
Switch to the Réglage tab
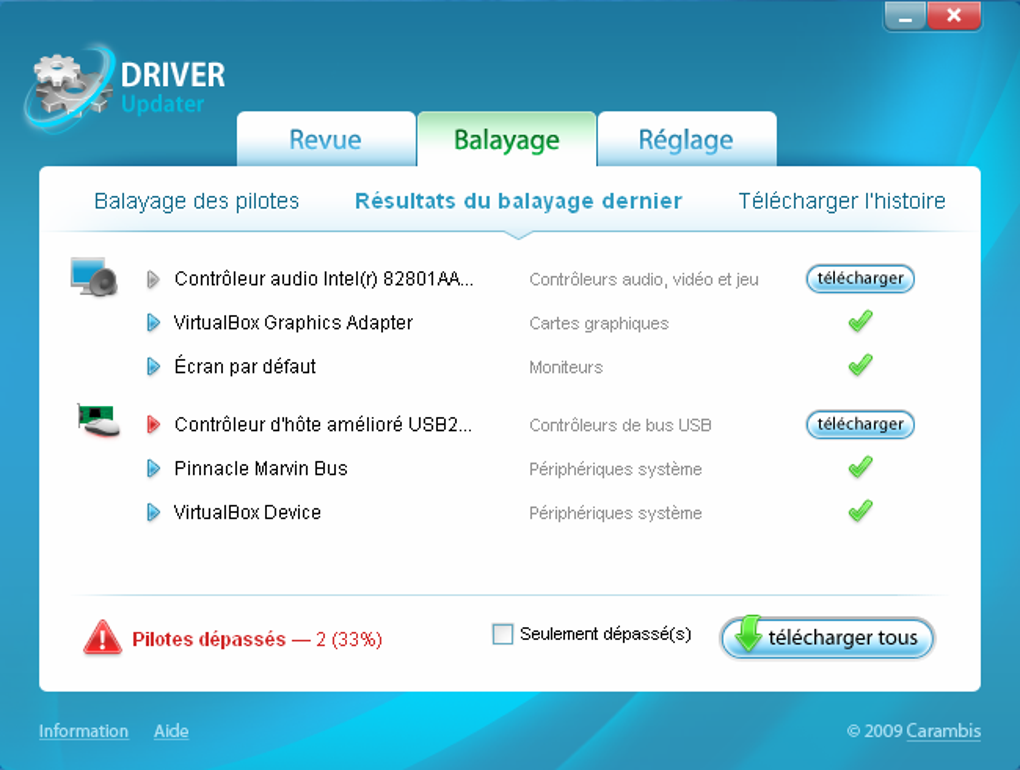(686, 139)
